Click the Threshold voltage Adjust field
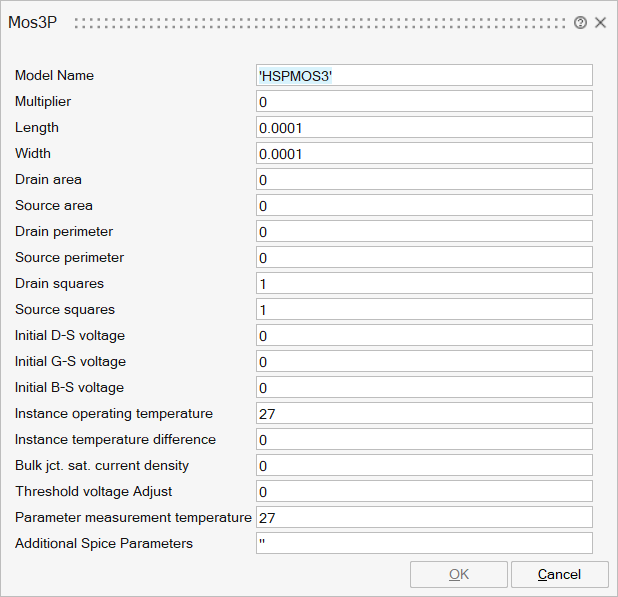The width and height of the screenshot is (618, 597). pos(424,491)
